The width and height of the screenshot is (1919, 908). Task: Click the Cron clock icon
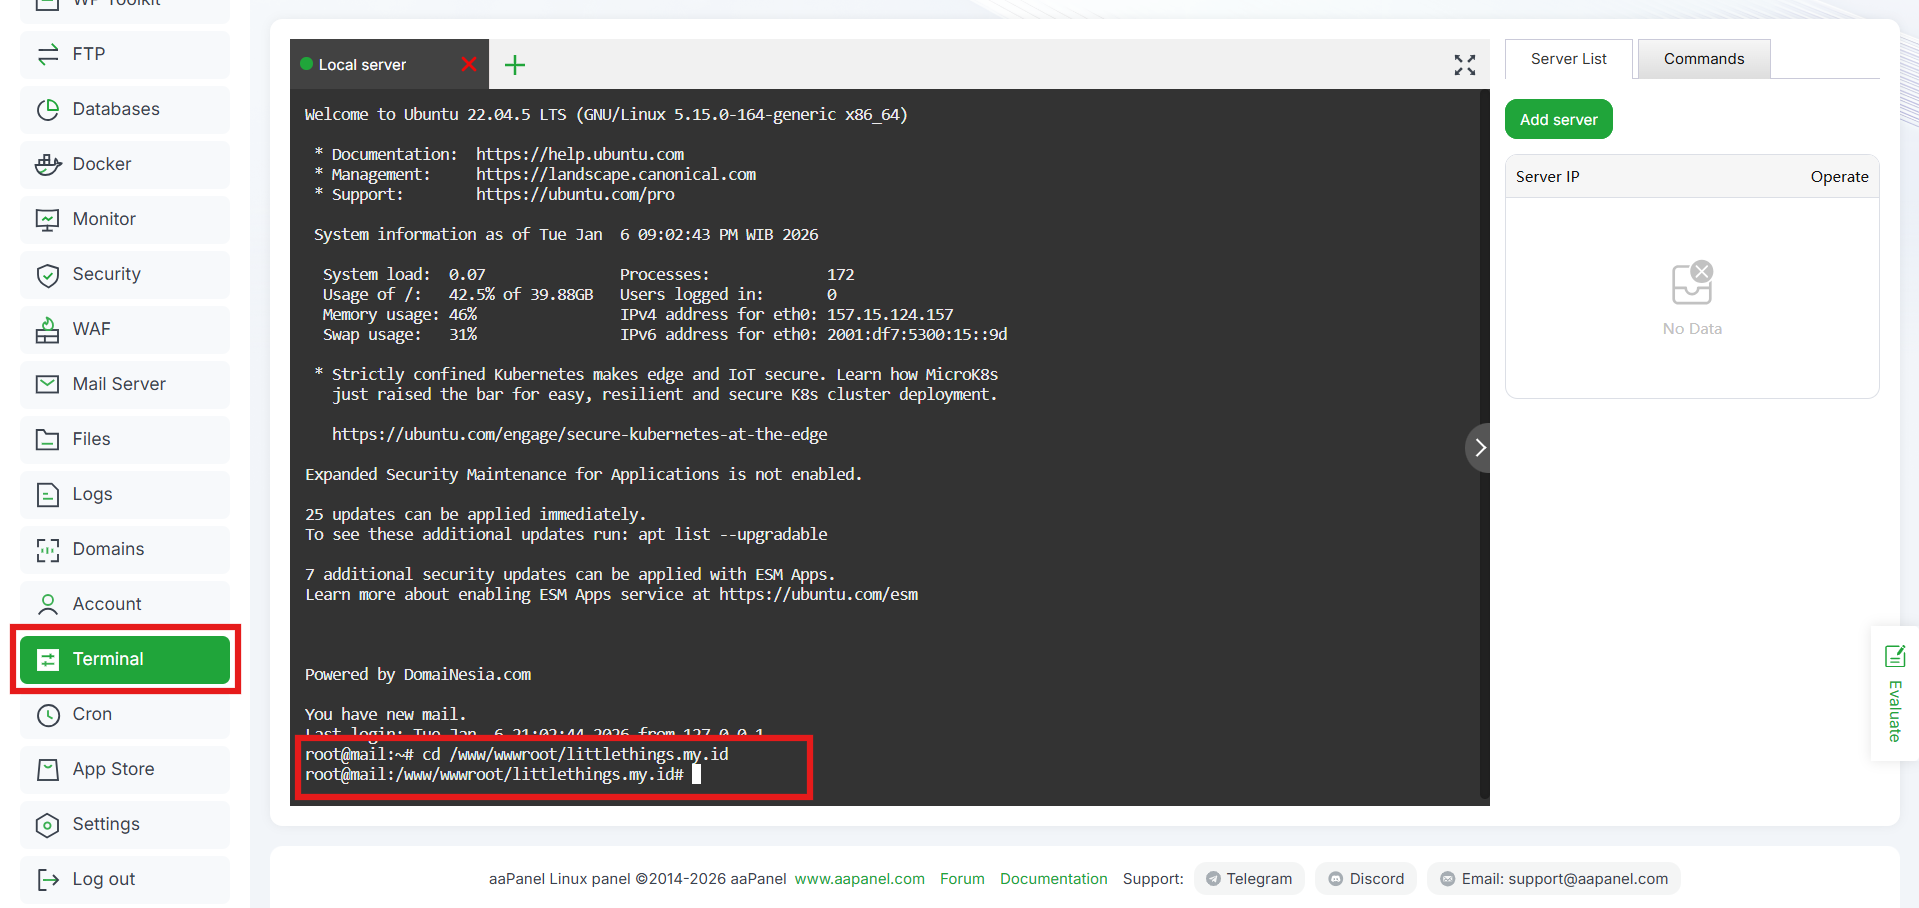48,714
